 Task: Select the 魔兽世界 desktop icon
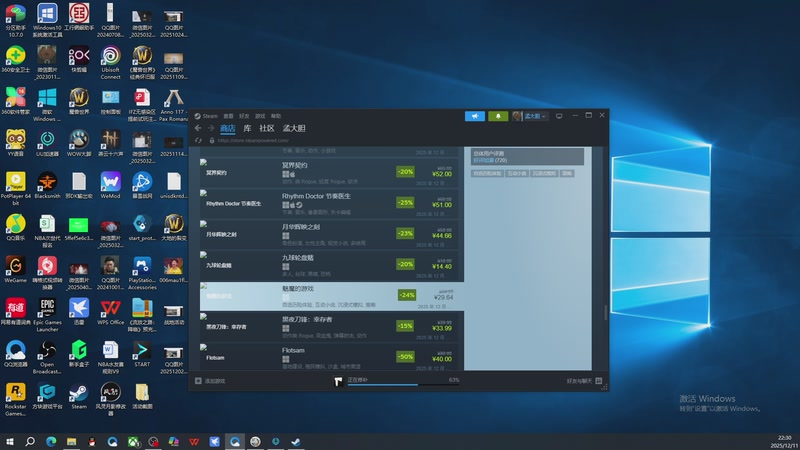(x=79, y=101)
